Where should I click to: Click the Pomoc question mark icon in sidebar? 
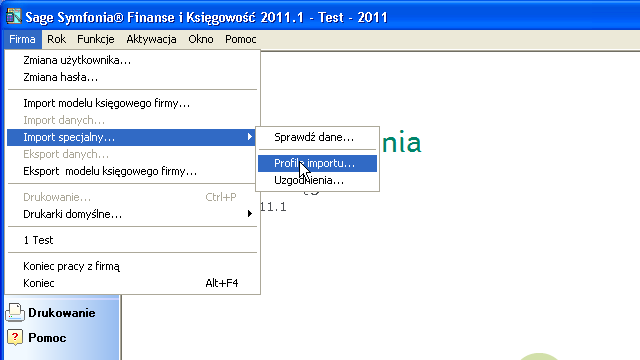(x=15, y=338)
